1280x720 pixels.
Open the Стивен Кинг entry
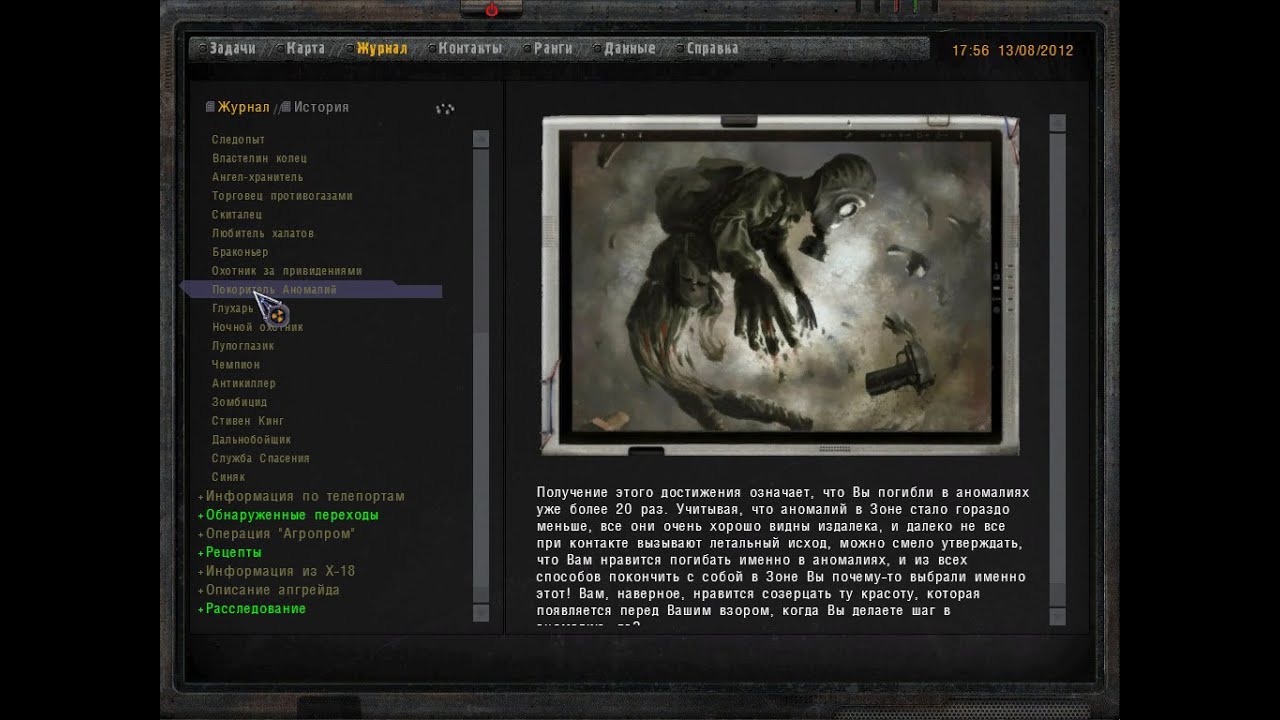point(248,421)
